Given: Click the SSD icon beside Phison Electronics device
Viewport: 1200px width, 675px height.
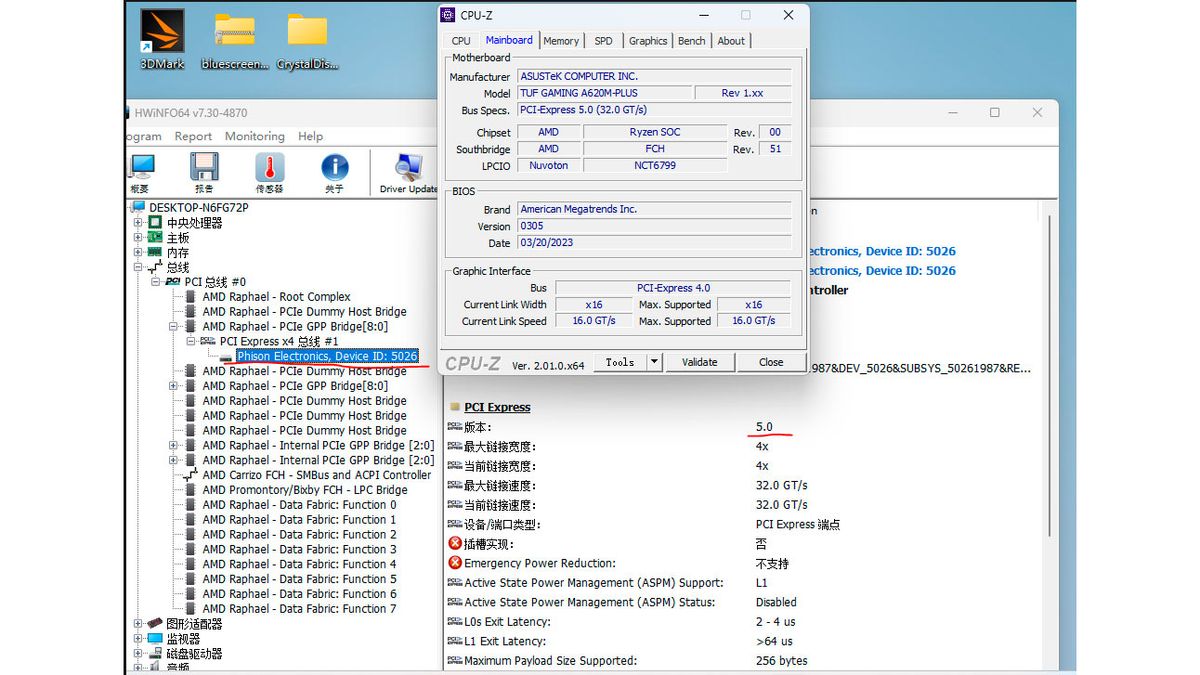Looking at the screenshot, I should click(x=225, y=357).
